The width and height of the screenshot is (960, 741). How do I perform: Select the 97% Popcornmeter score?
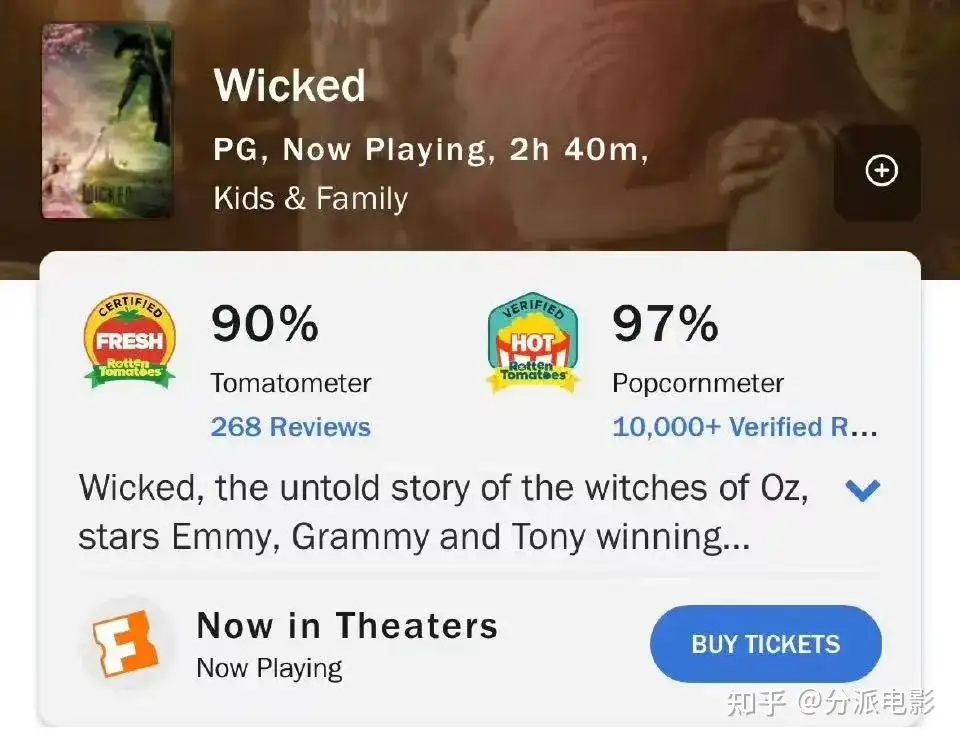point(666,324)
